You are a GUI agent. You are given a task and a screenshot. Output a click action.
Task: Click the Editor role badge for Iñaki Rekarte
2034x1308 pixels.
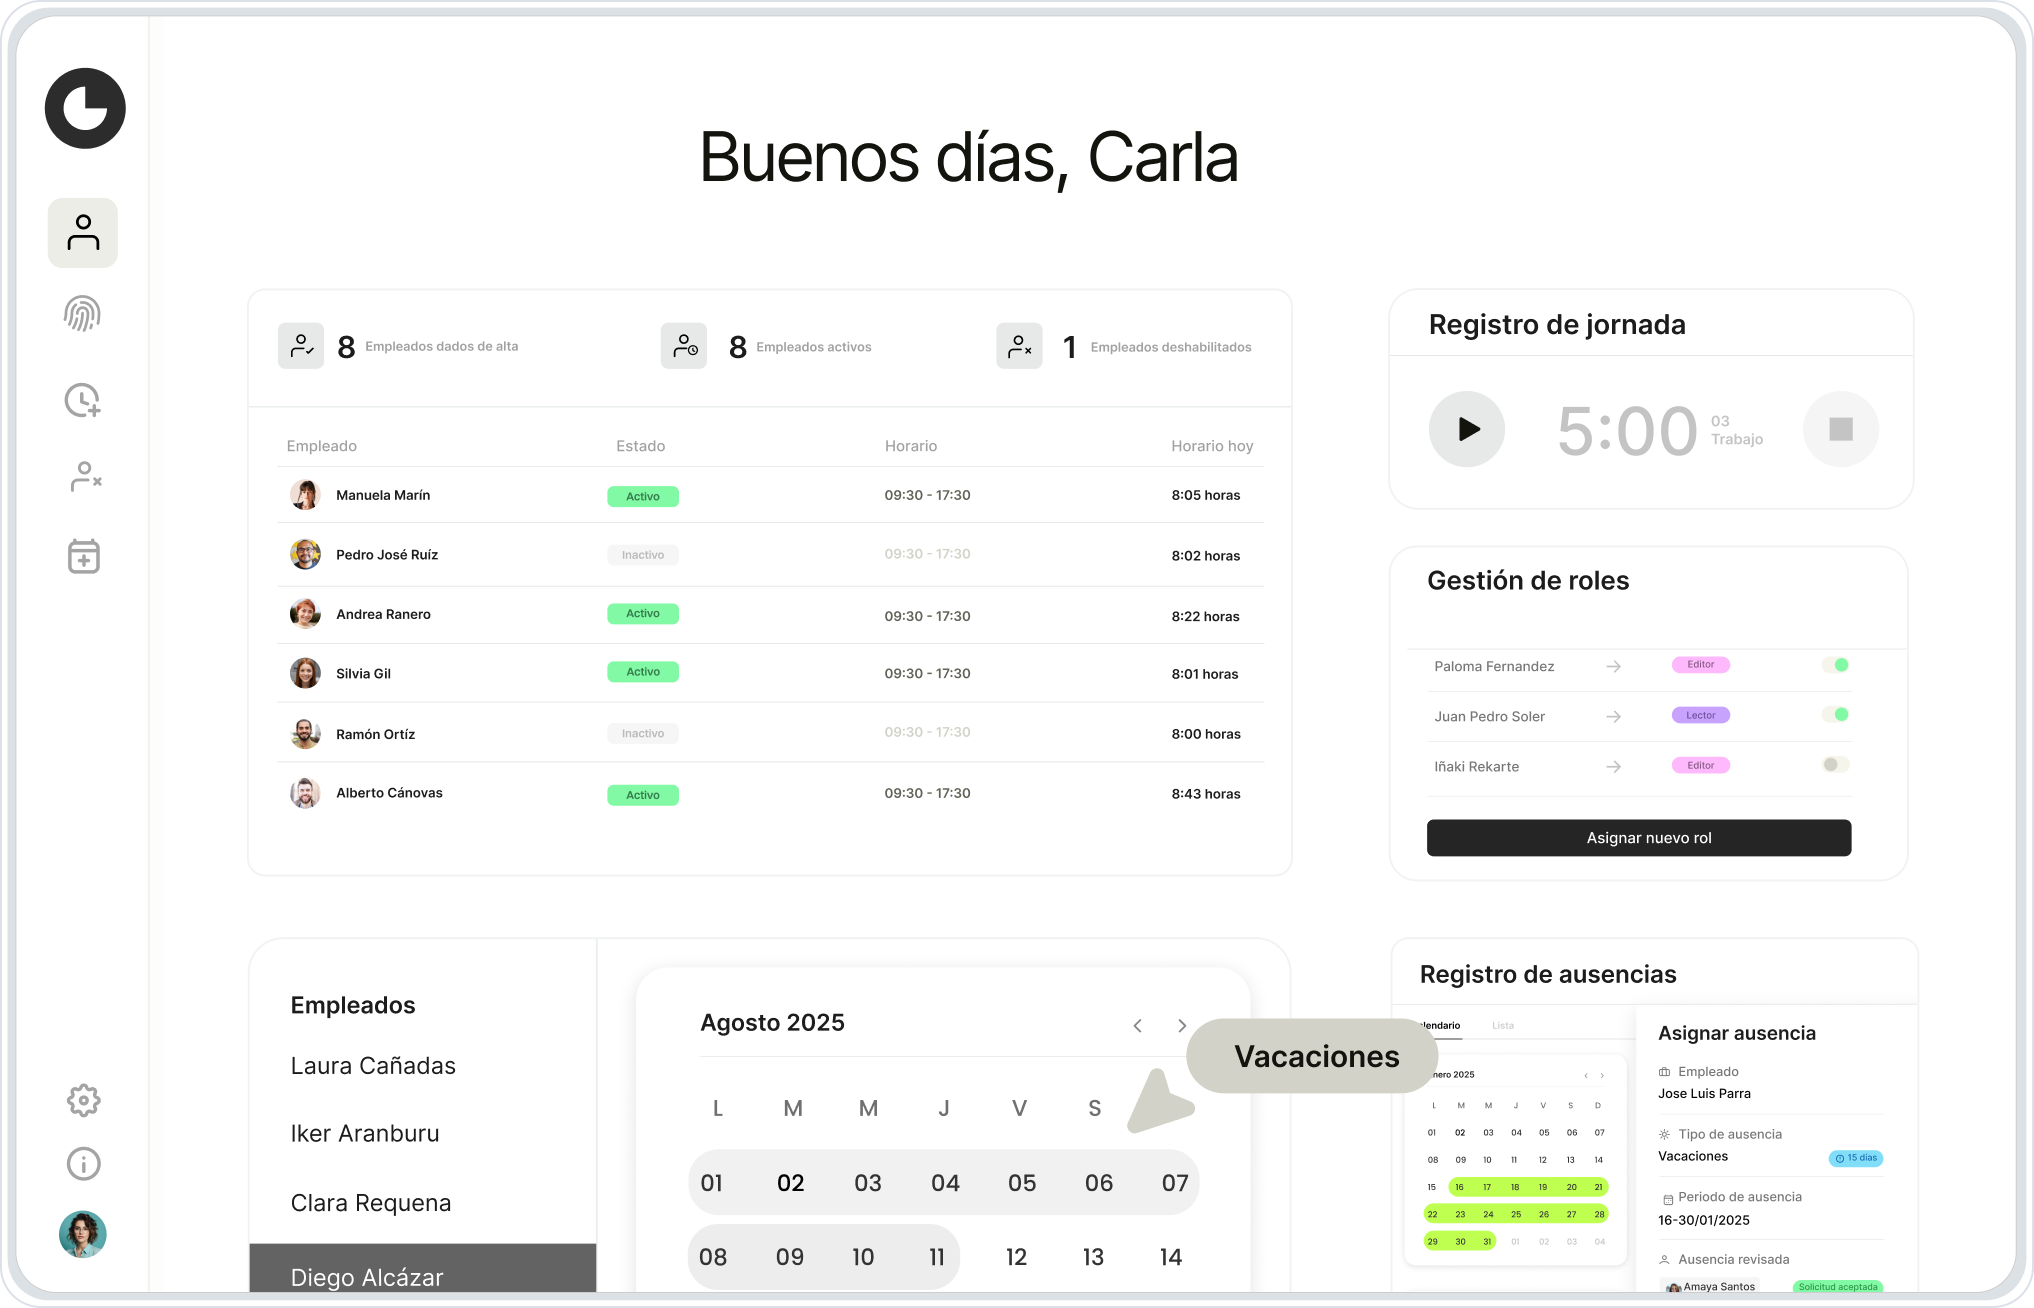tap(1700, 766)
